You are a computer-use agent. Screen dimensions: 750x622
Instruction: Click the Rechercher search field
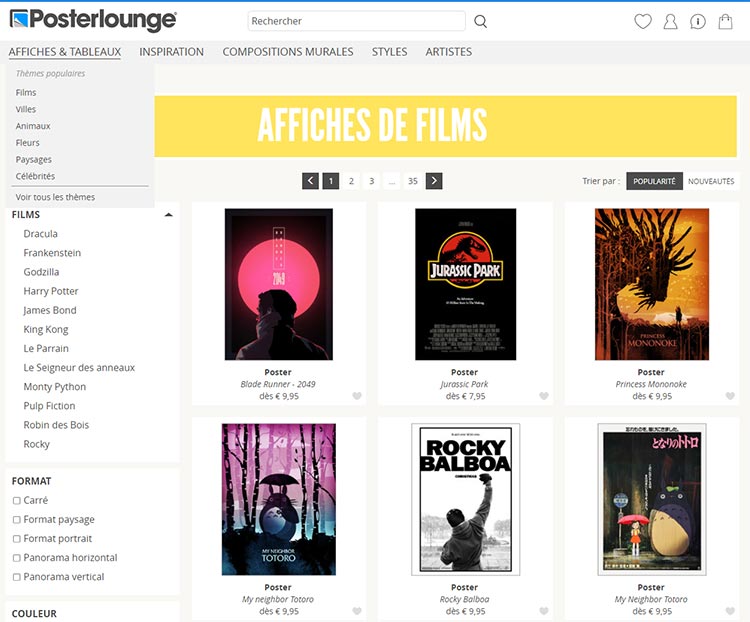[356, 21]
